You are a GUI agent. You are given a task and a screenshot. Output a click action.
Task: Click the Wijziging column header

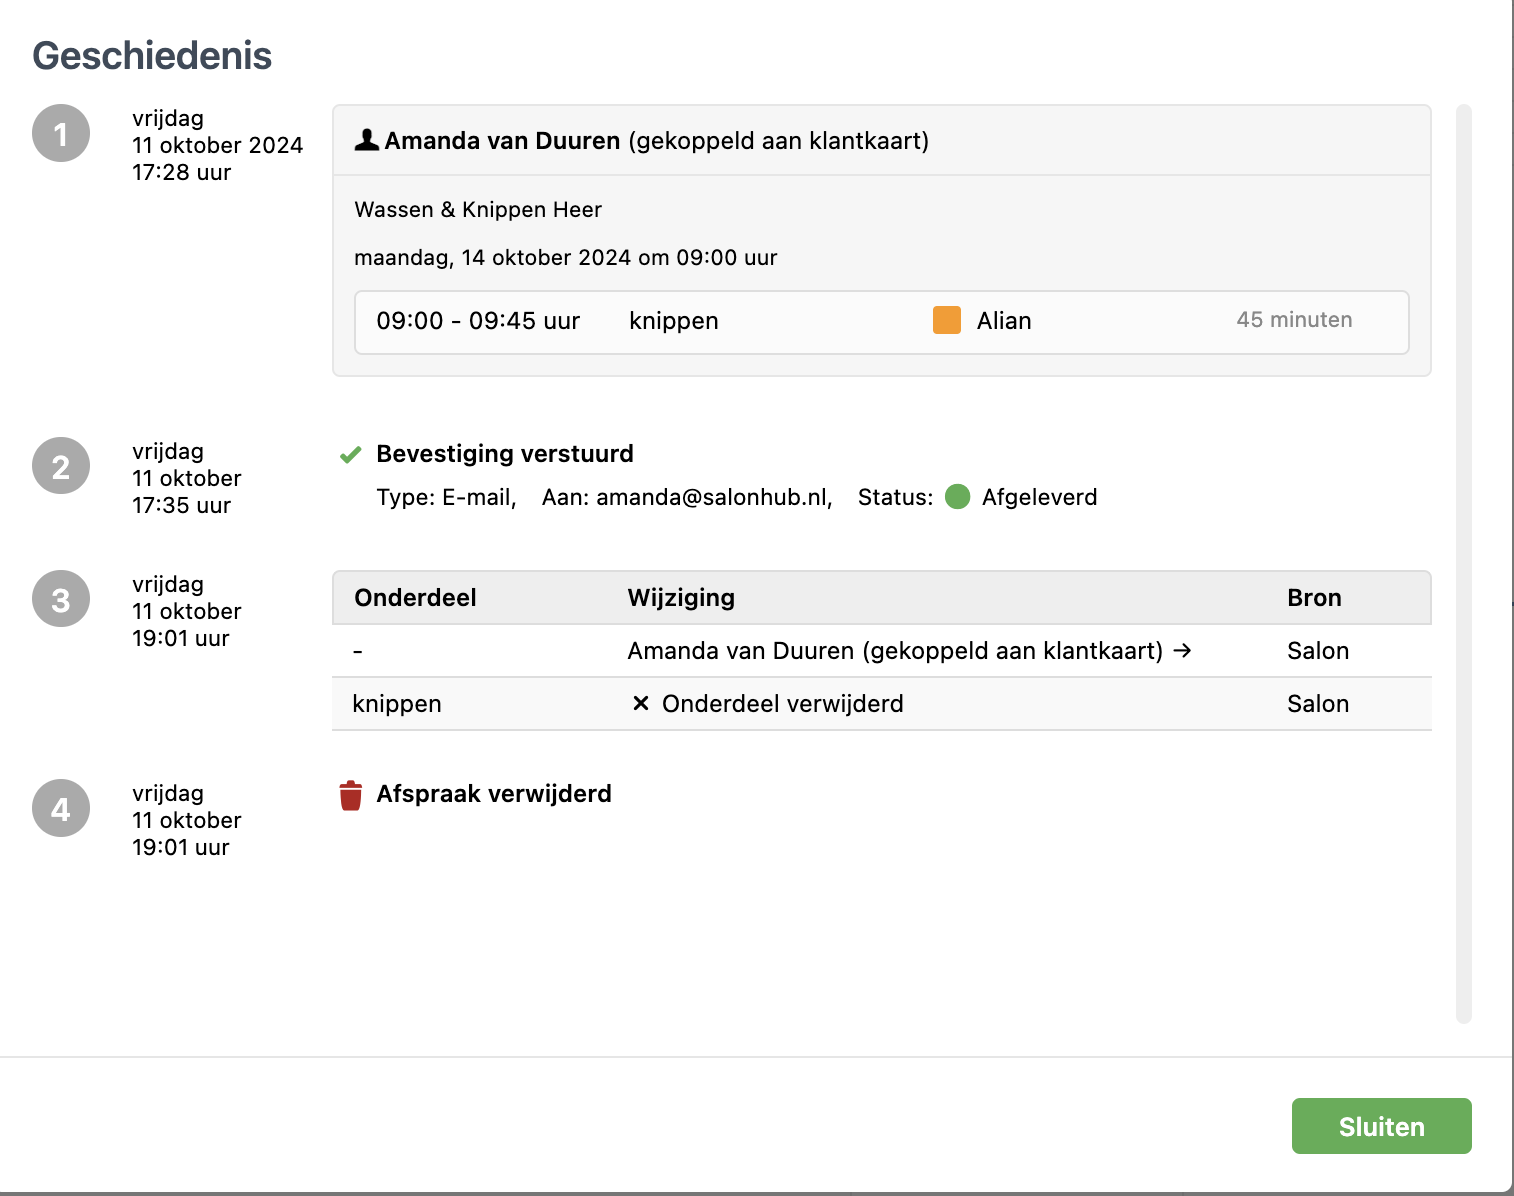[x=681, y=598]
